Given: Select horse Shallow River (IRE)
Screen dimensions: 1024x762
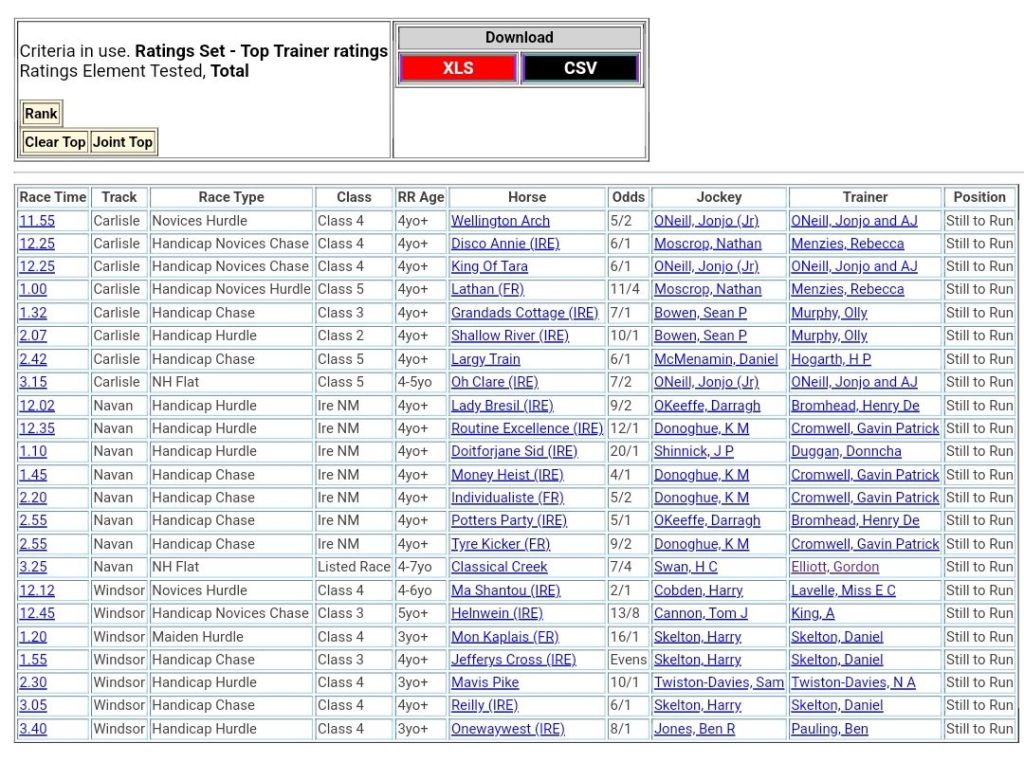Looking at the screenshot, I should pyautogui.click(x=509, y=336).
